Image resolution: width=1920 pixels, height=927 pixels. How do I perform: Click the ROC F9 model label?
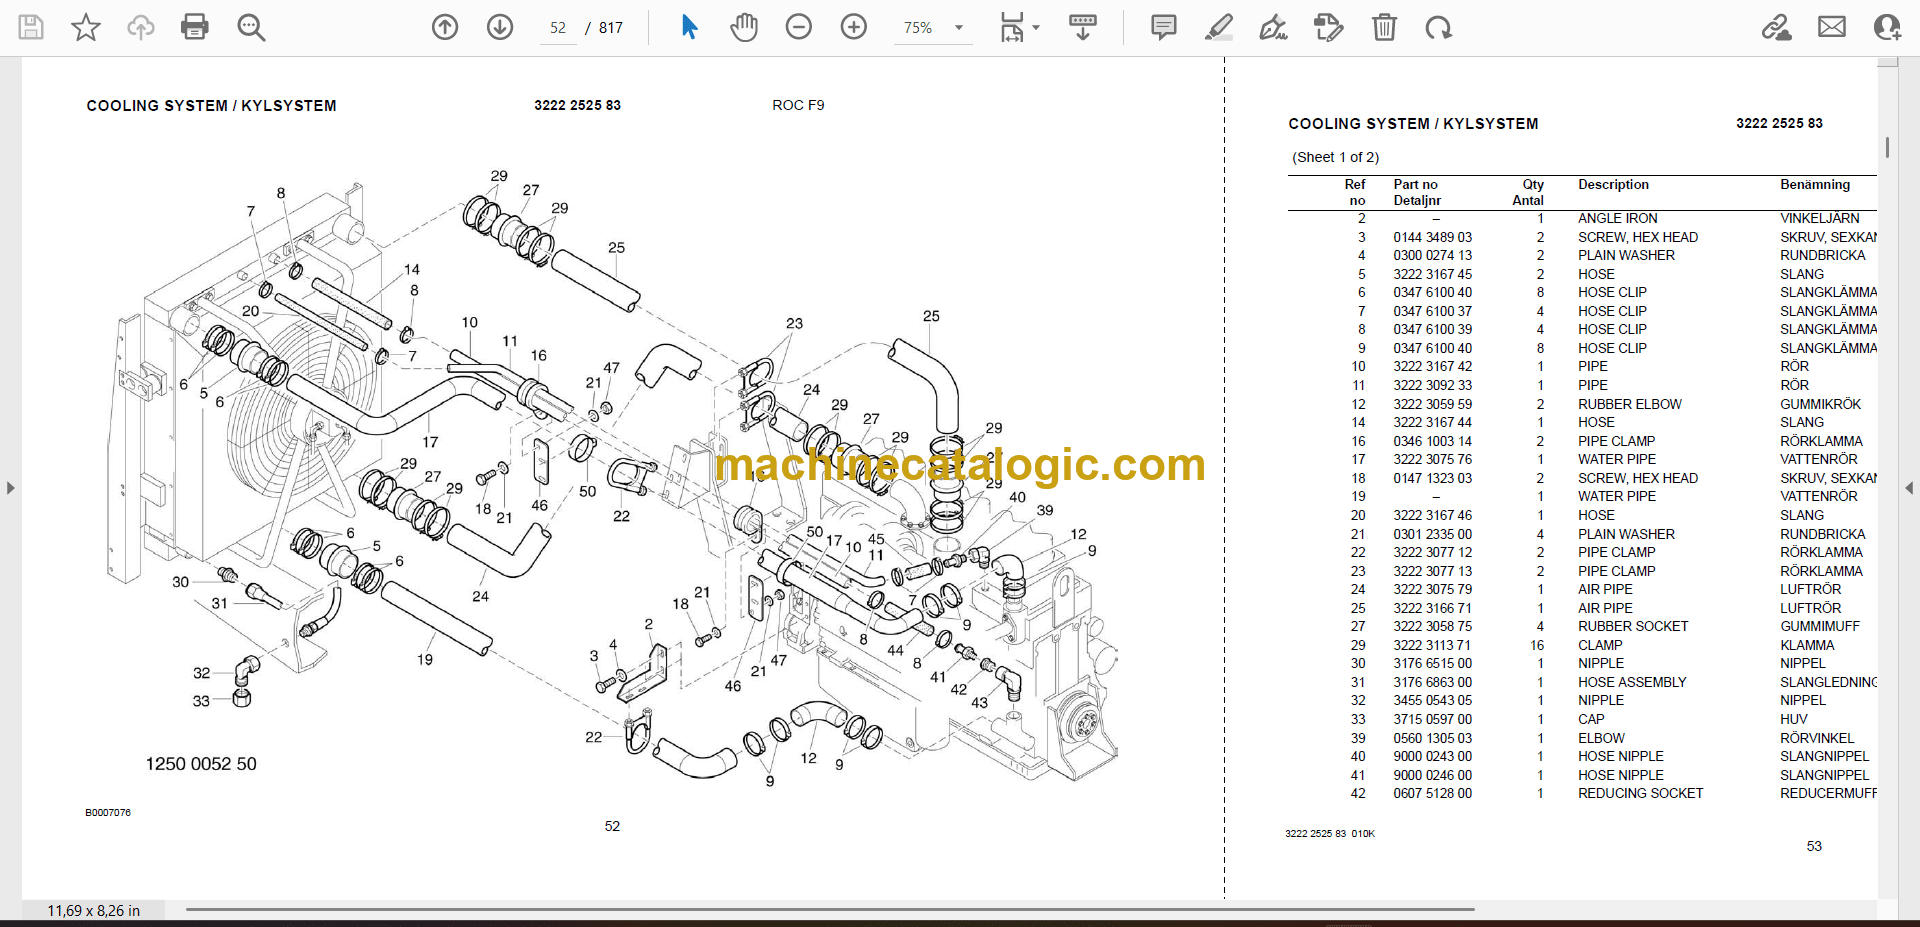click(798, 105)
